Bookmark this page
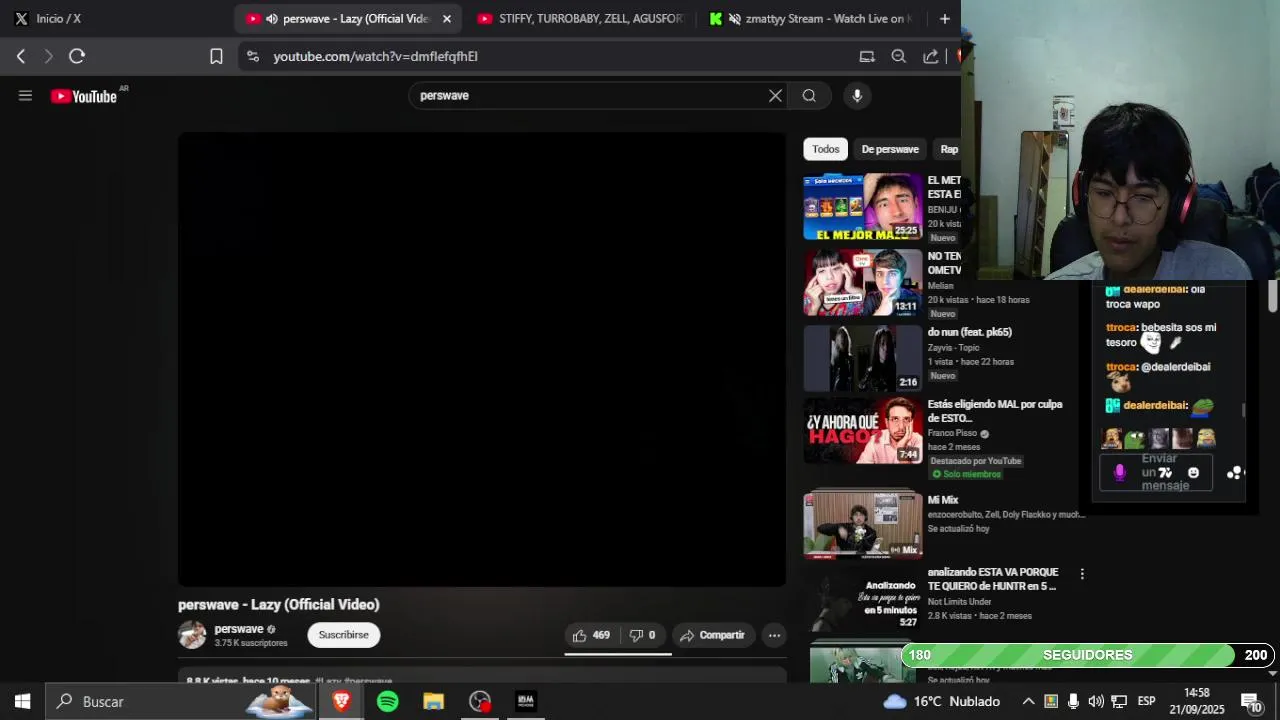1280x720 pixels. pos(216,56)
